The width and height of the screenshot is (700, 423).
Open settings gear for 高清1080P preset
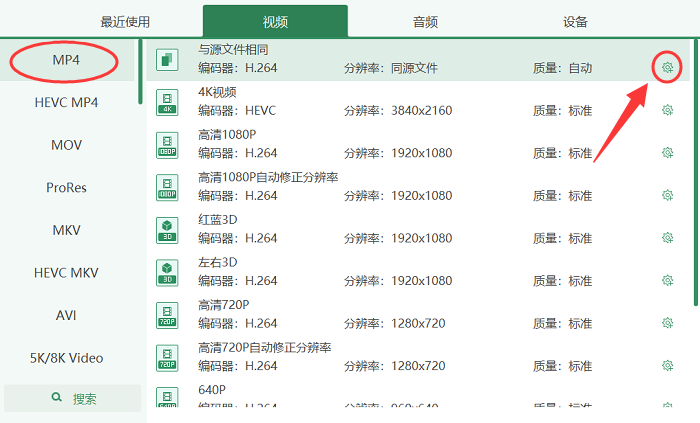coord(667,153)
